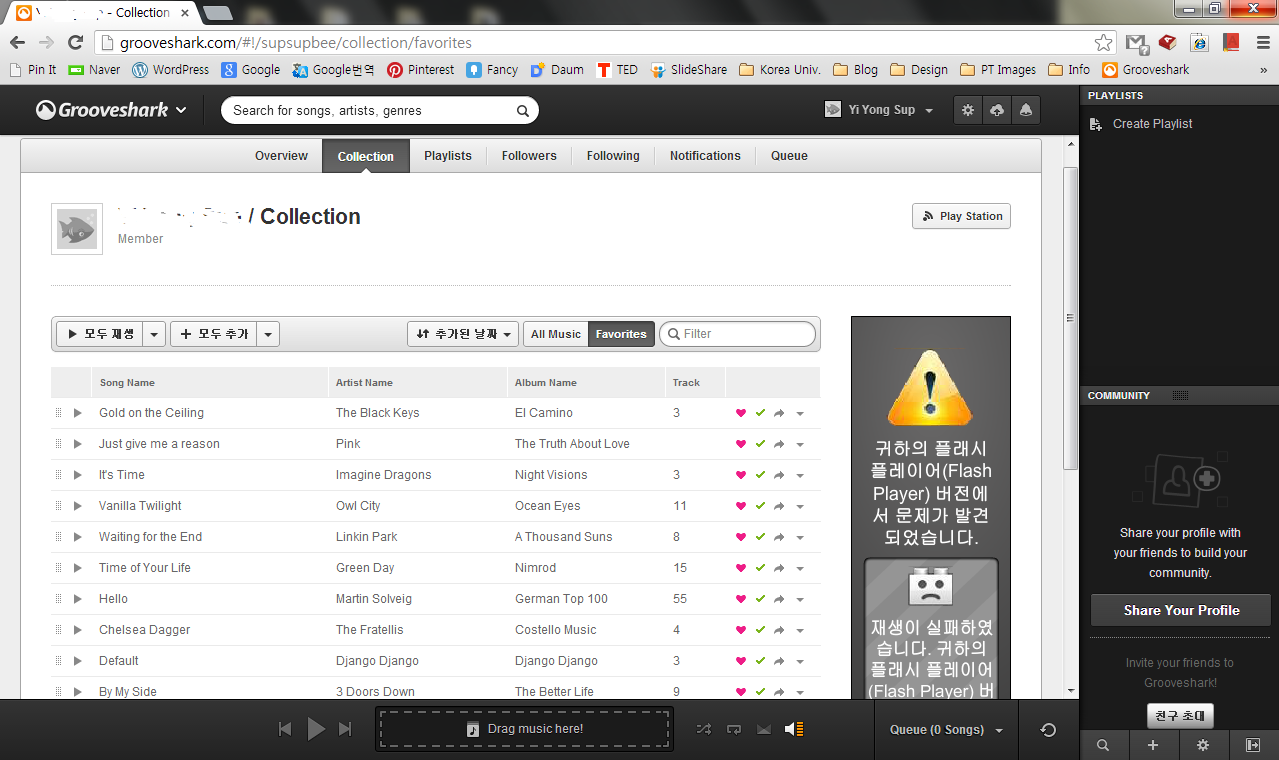This screenshot has width=1279, height=760.
Task: Open the Queue tab
Action: 789,156
